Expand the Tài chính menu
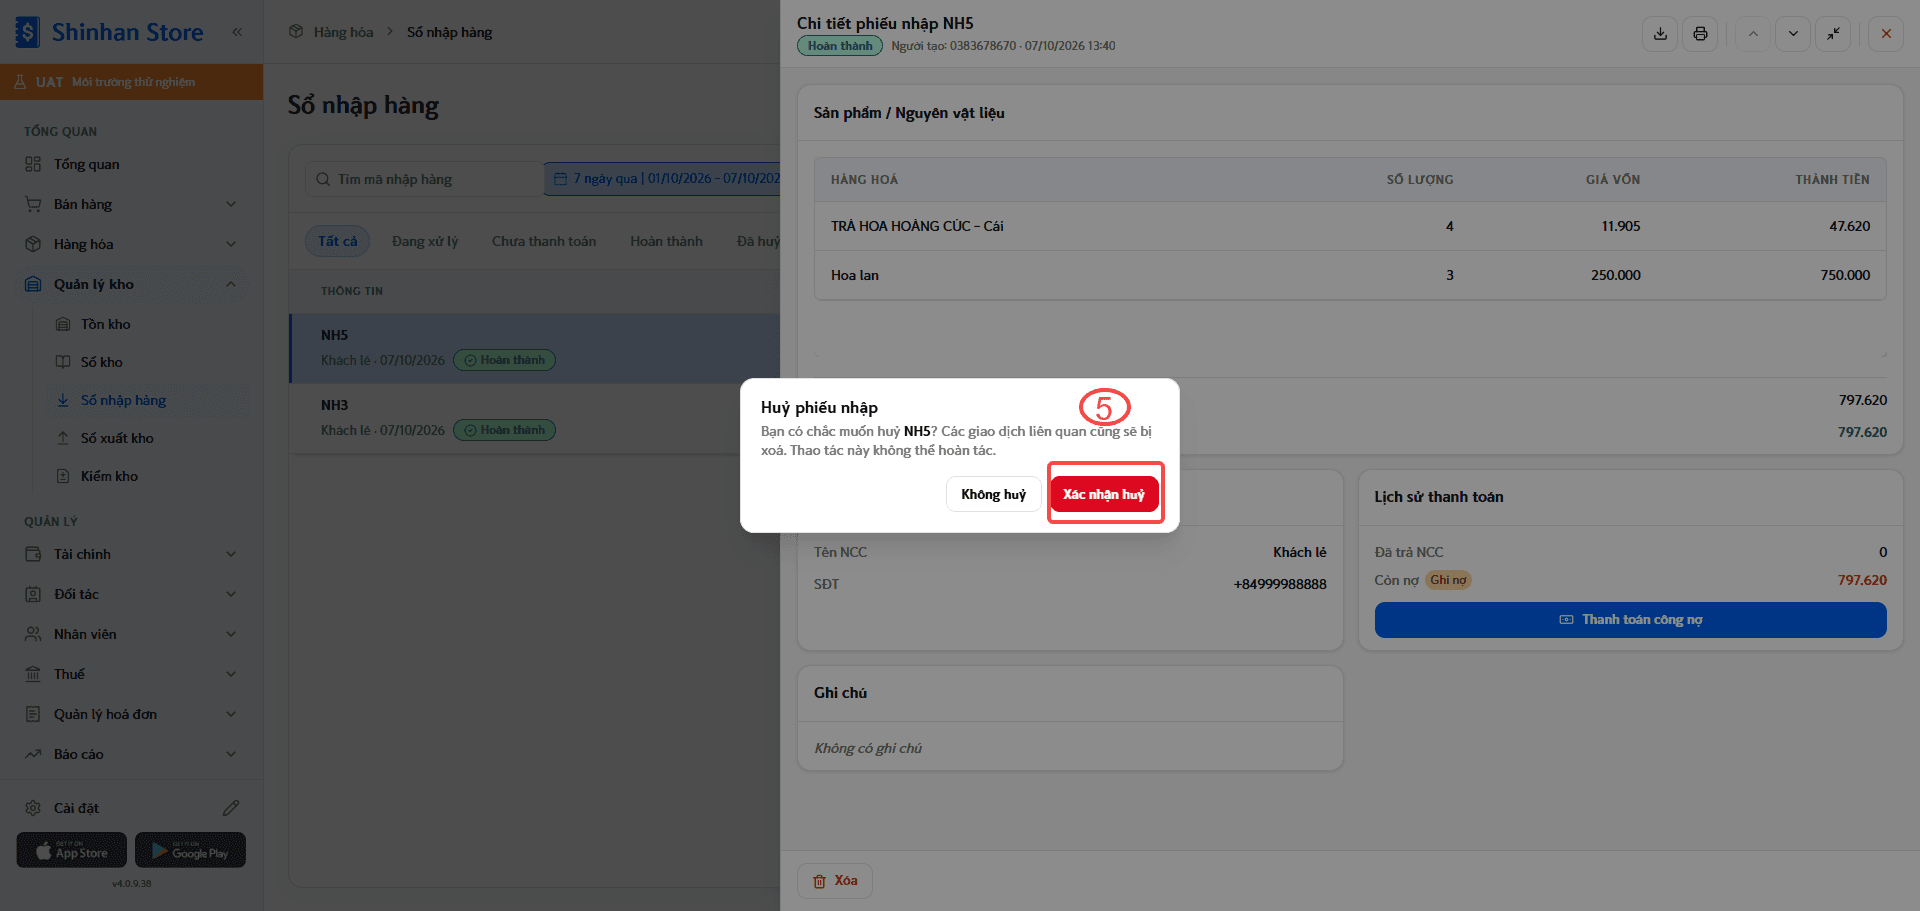This screenshot has height=911, width=1920. (131, 554)
